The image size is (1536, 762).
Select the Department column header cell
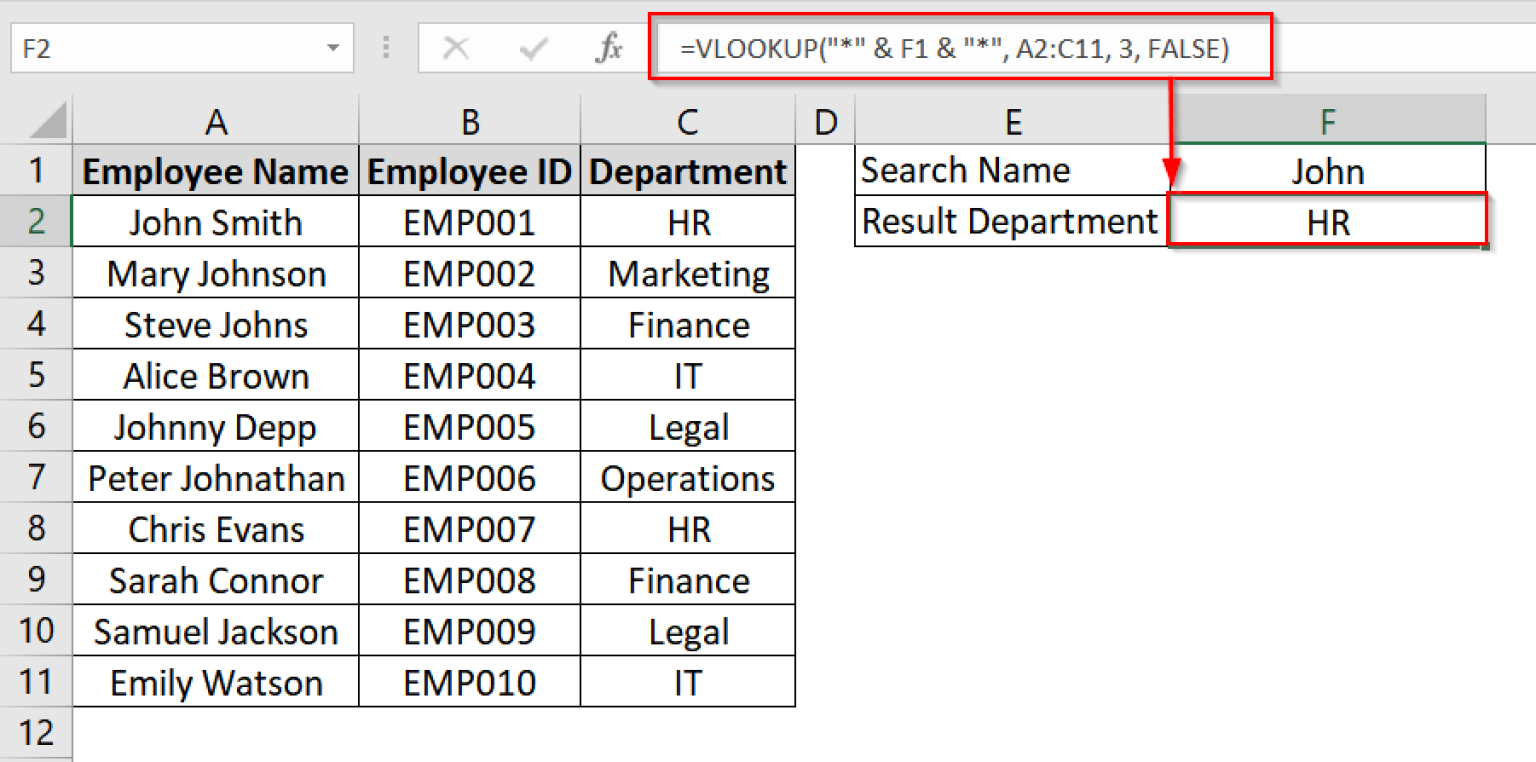[x=687, y=170]
